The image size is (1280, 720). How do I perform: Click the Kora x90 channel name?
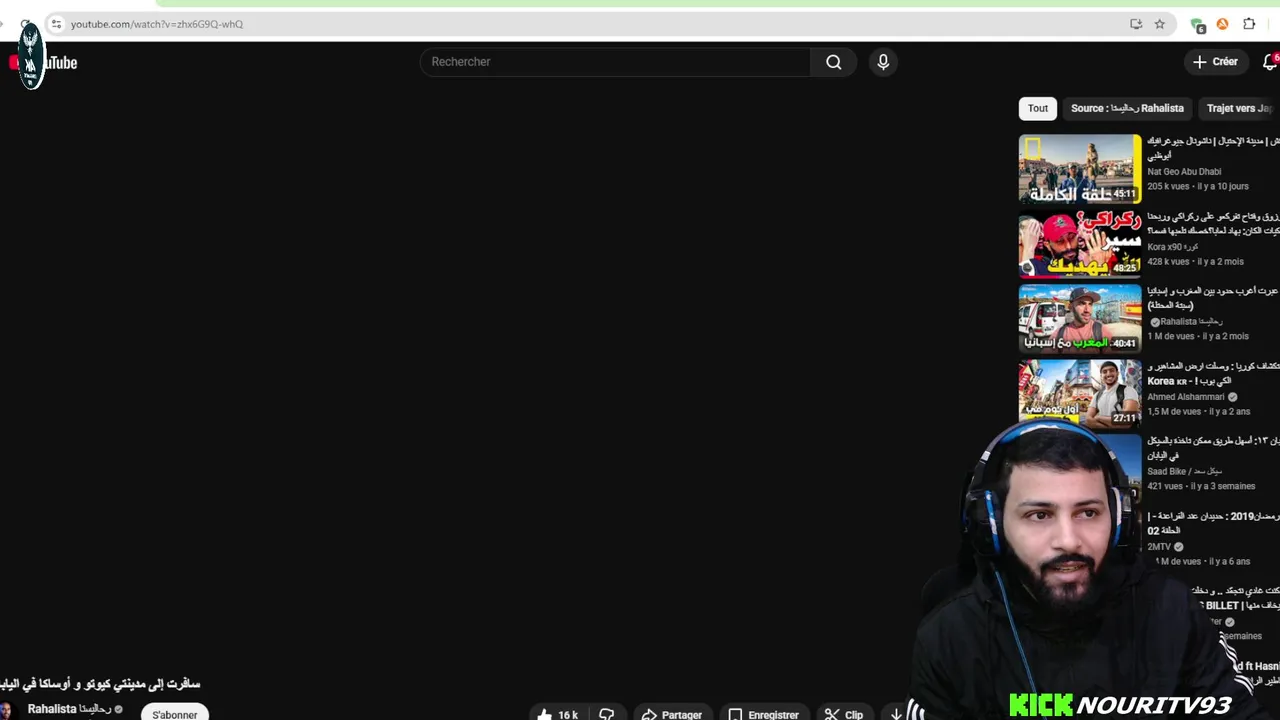1173,247
